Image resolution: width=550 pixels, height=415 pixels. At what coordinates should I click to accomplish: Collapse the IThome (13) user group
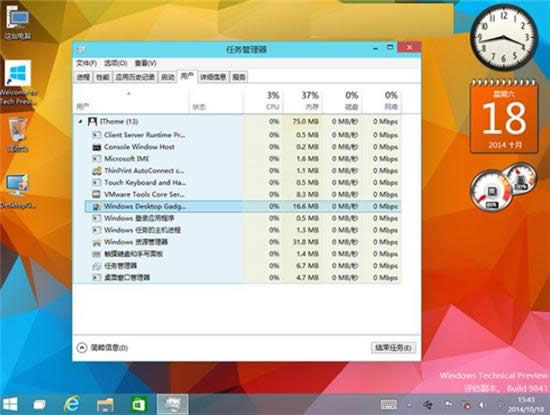click(80, 122)
